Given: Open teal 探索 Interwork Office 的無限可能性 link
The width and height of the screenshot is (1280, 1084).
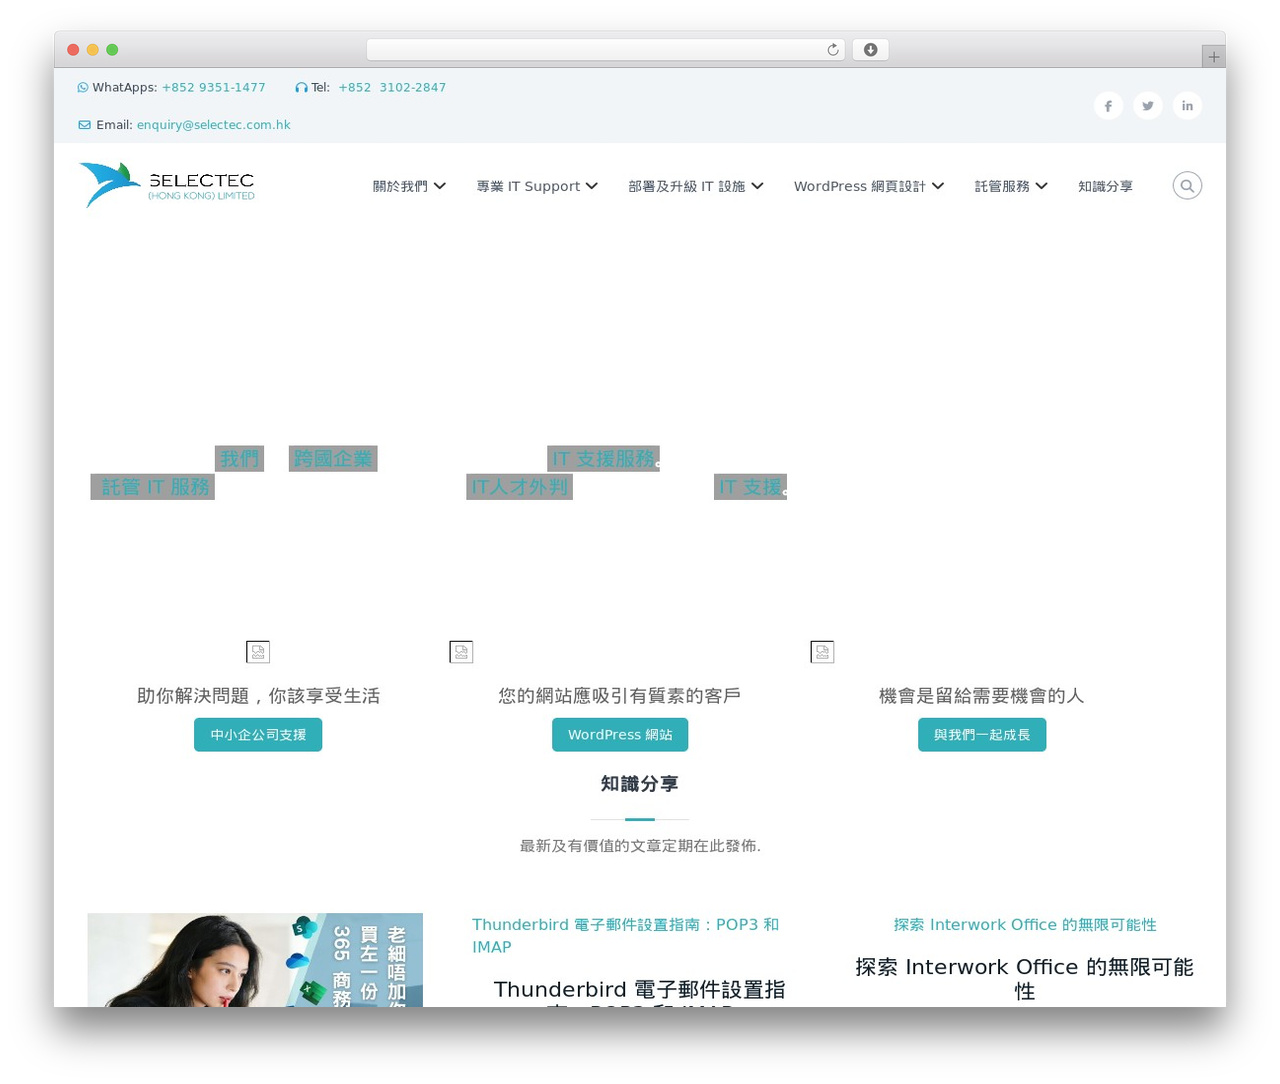Looking at the screenshot, I should (x=1025, y=925).
